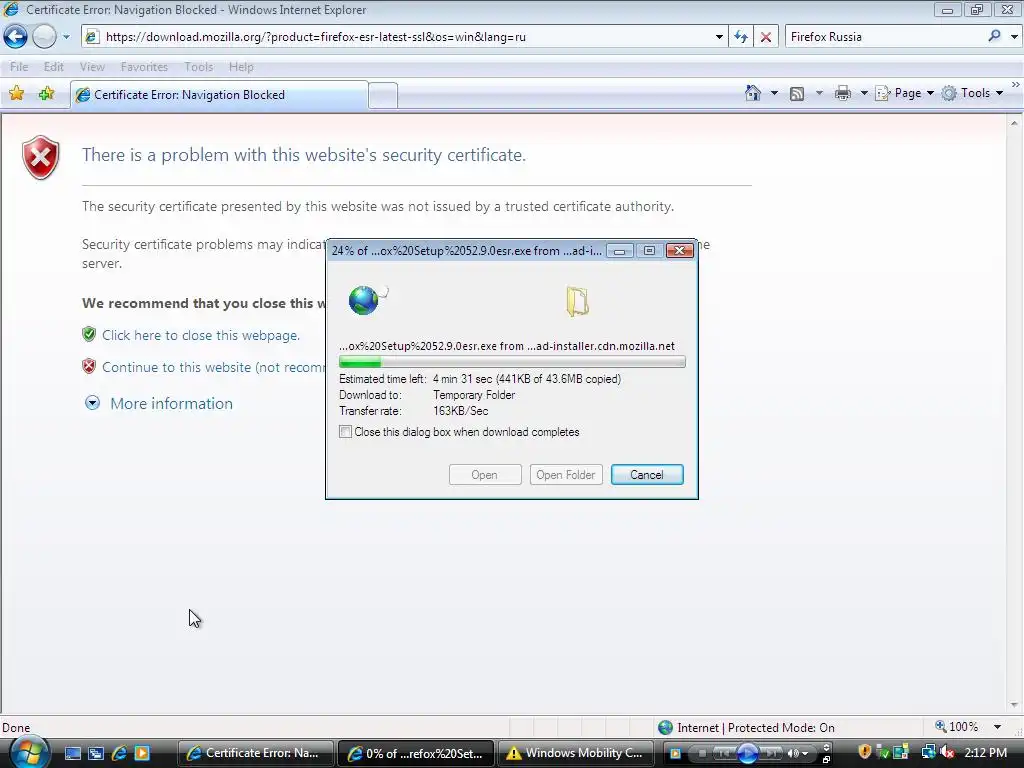Open the Tools menu in menu bar
1024x768 pixels.
199,67
